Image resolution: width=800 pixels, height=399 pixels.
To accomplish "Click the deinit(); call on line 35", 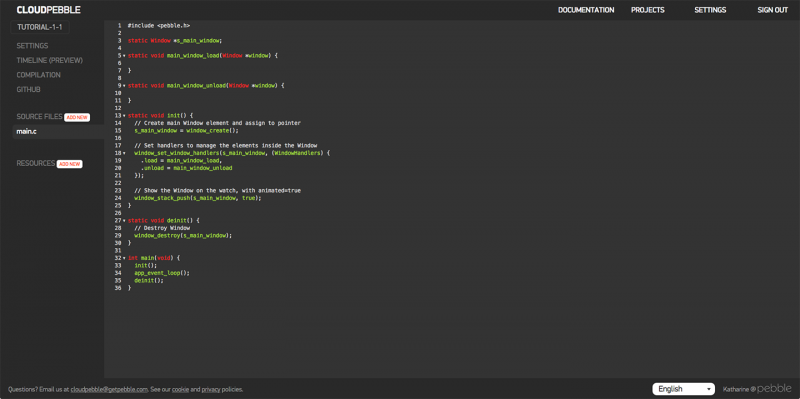I will [149, 281].
